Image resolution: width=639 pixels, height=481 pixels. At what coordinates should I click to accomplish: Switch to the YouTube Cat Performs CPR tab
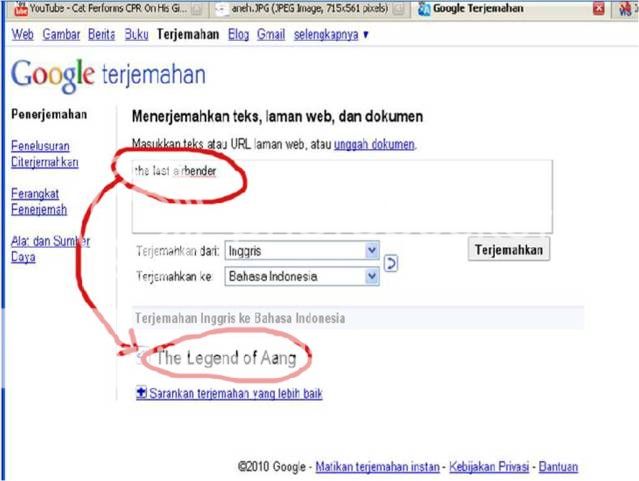(107, 9)
